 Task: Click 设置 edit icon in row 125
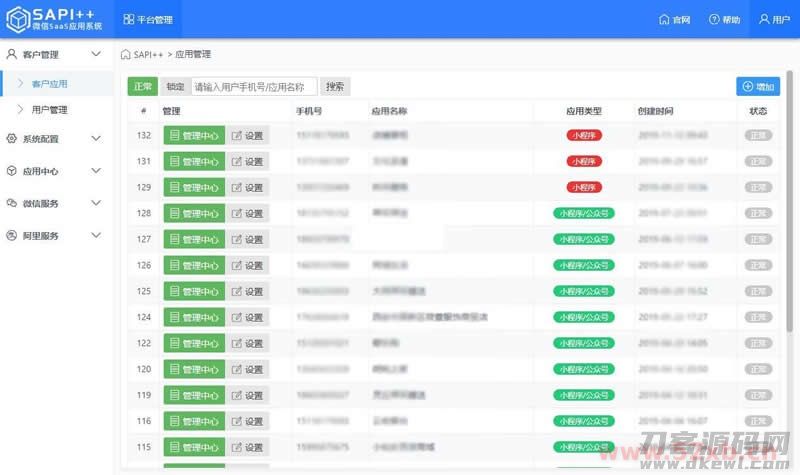click(x=236, y=291)
